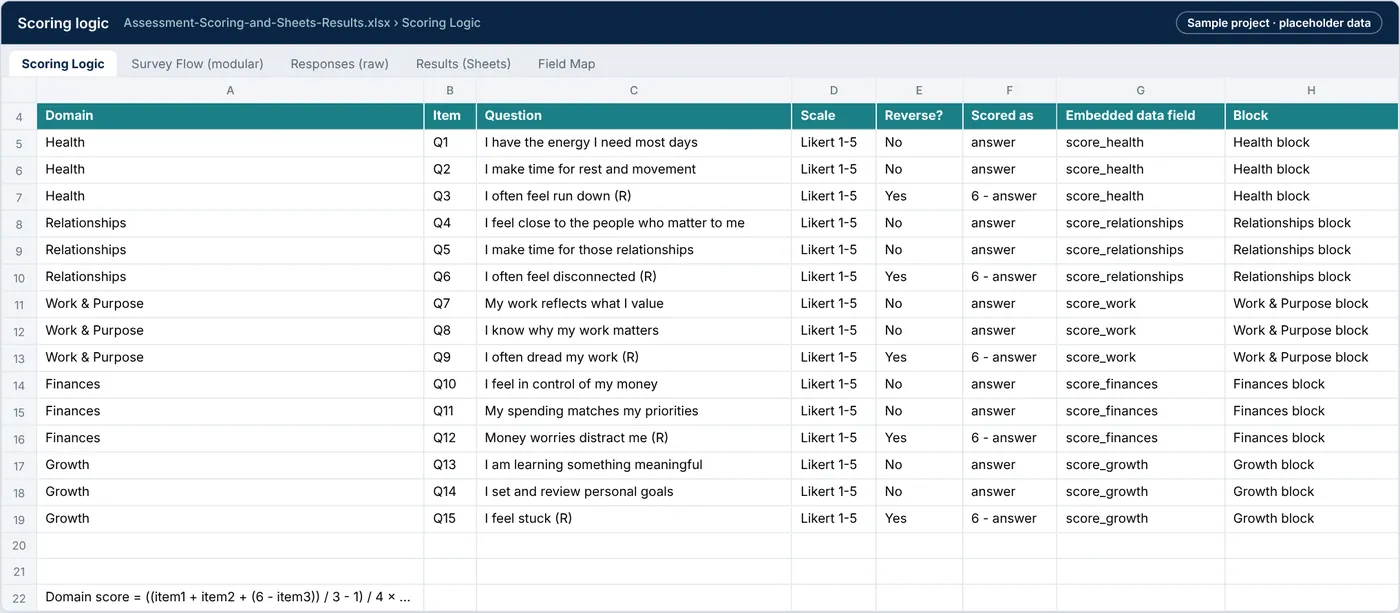Select cell 'I make time for those relationships'
This screenshot has height=613, width=1400.
coord(634,250)
